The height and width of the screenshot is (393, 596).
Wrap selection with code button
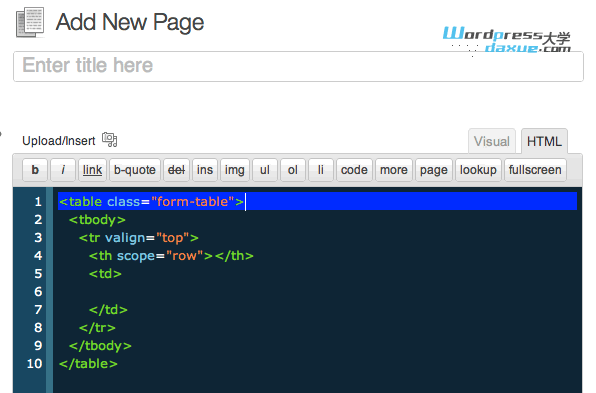click(x=354, y=170)
